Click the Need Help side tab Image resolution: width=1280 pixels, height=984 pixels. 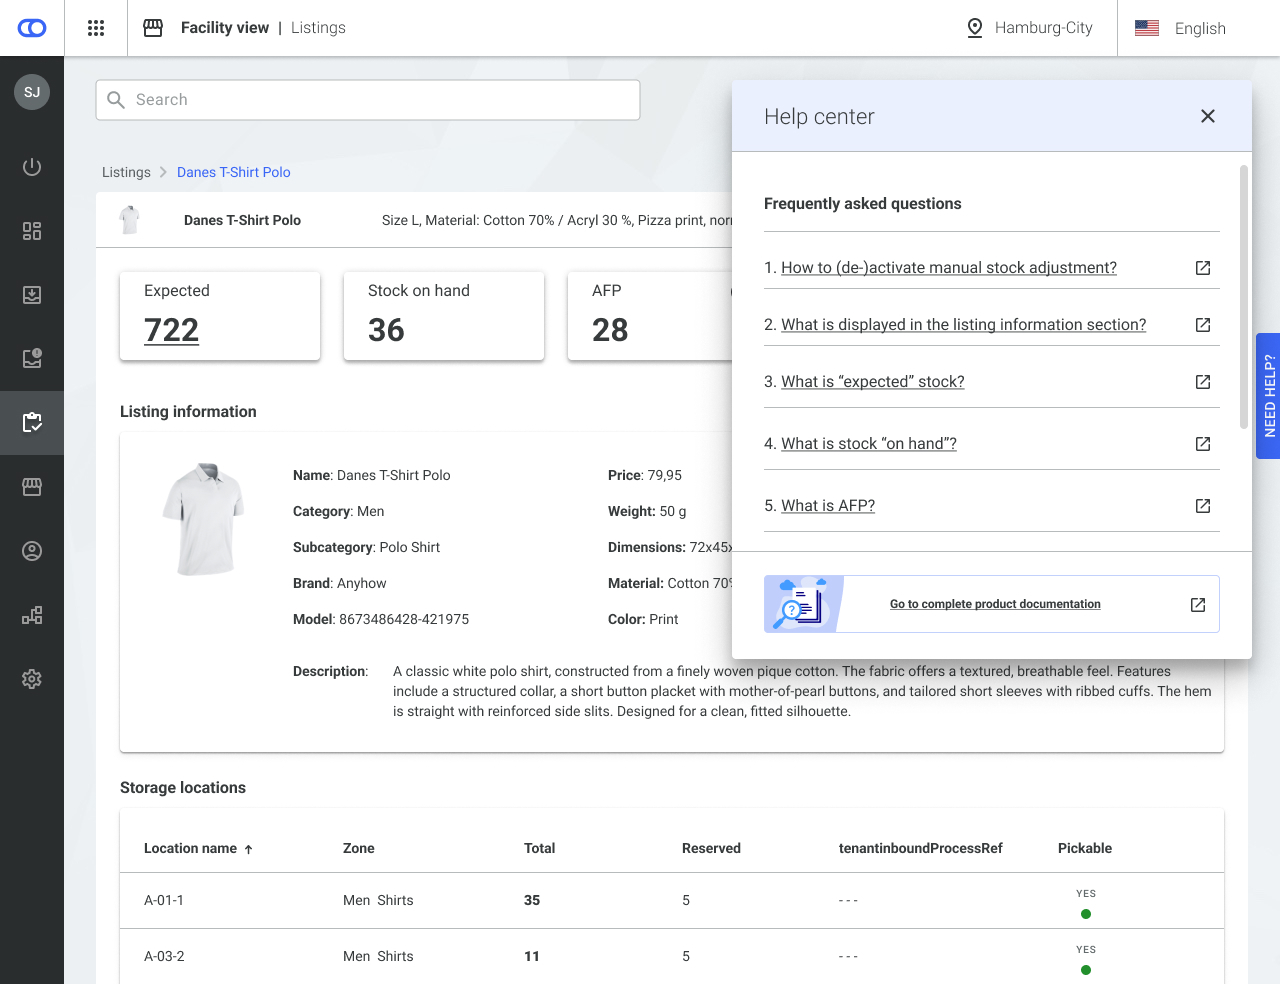(x=1268, y=395)
